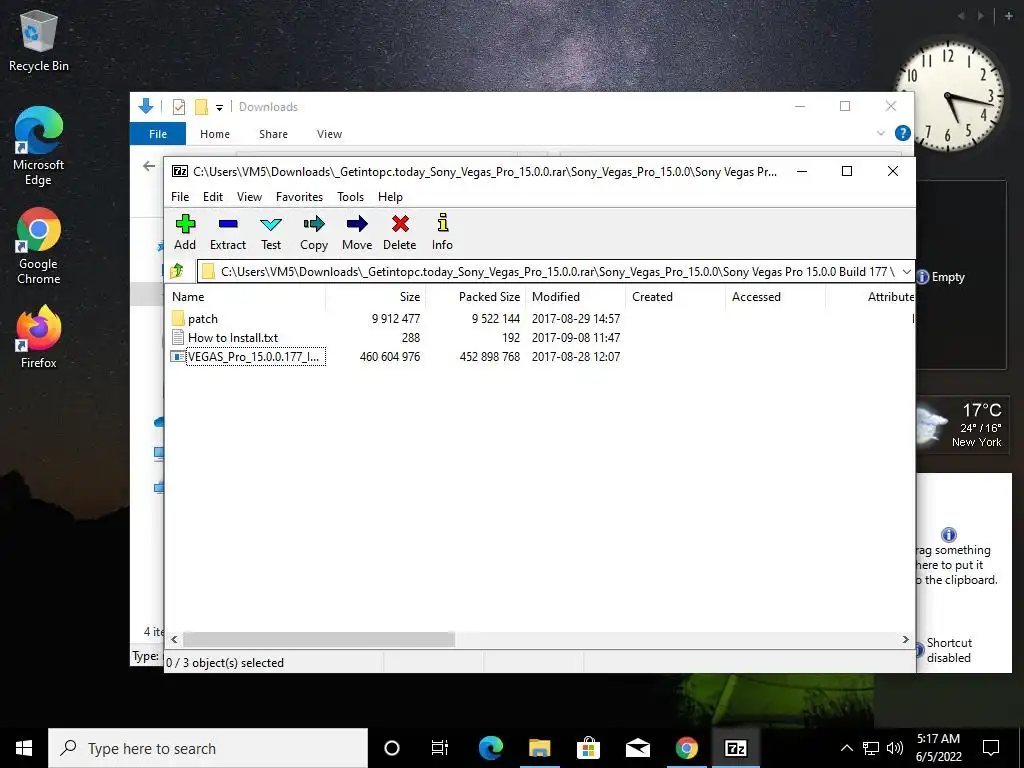Open the Quick Access Toolbar customize dropdown

pos(219,107)
